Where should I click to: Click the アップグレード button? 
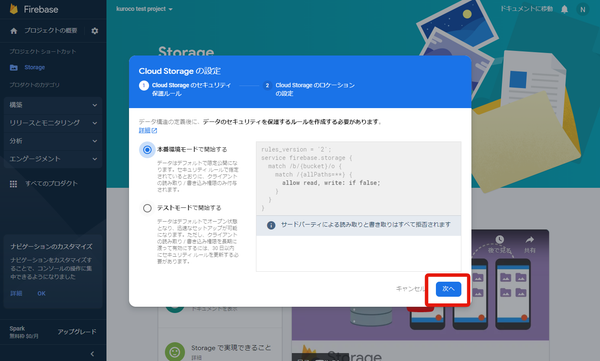coord(77,332)
